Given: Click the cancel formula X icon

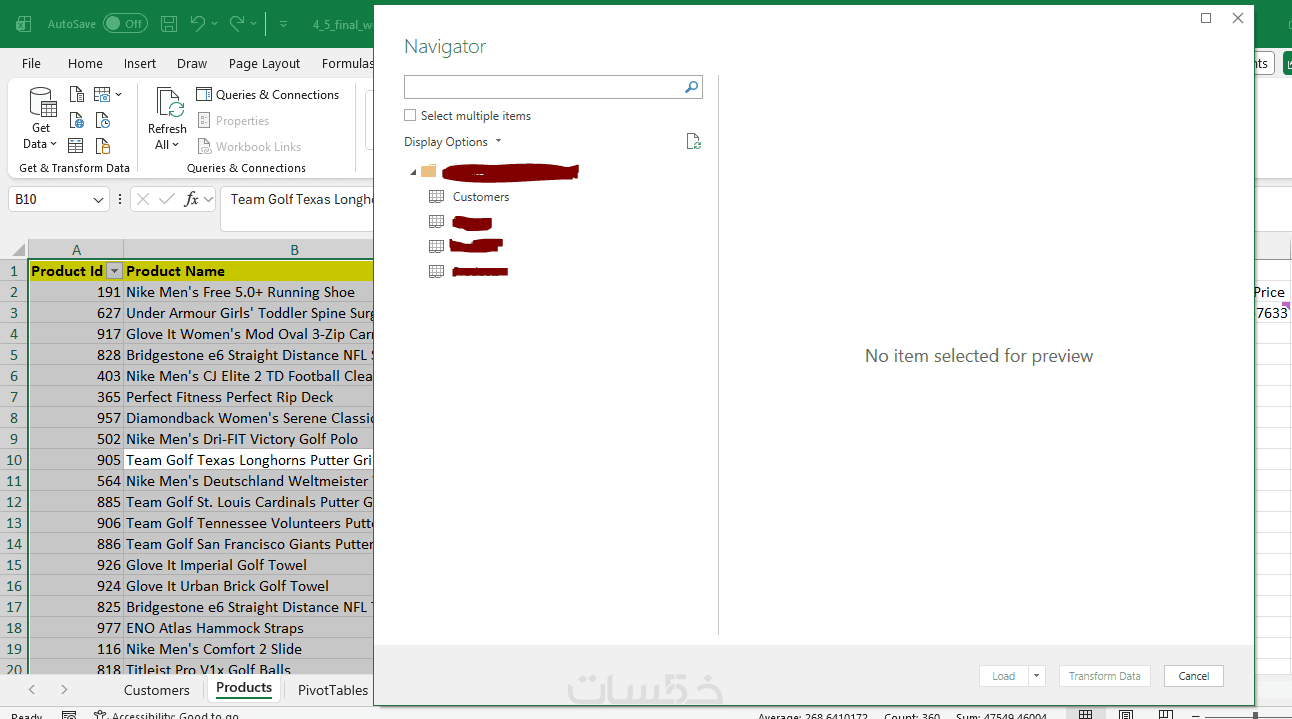Looking at the screenshot, I should [x=143, y=199].
